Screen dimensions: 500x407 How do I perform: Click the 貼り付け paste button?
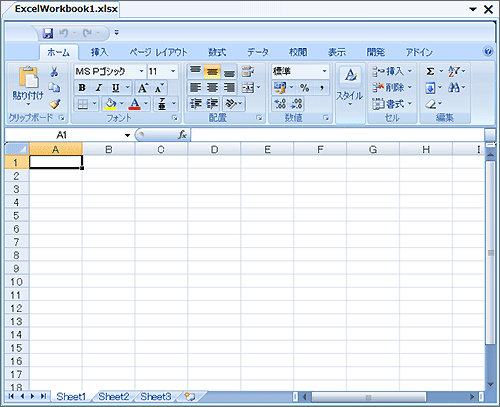pyautogui.click(x=28, y=86)
